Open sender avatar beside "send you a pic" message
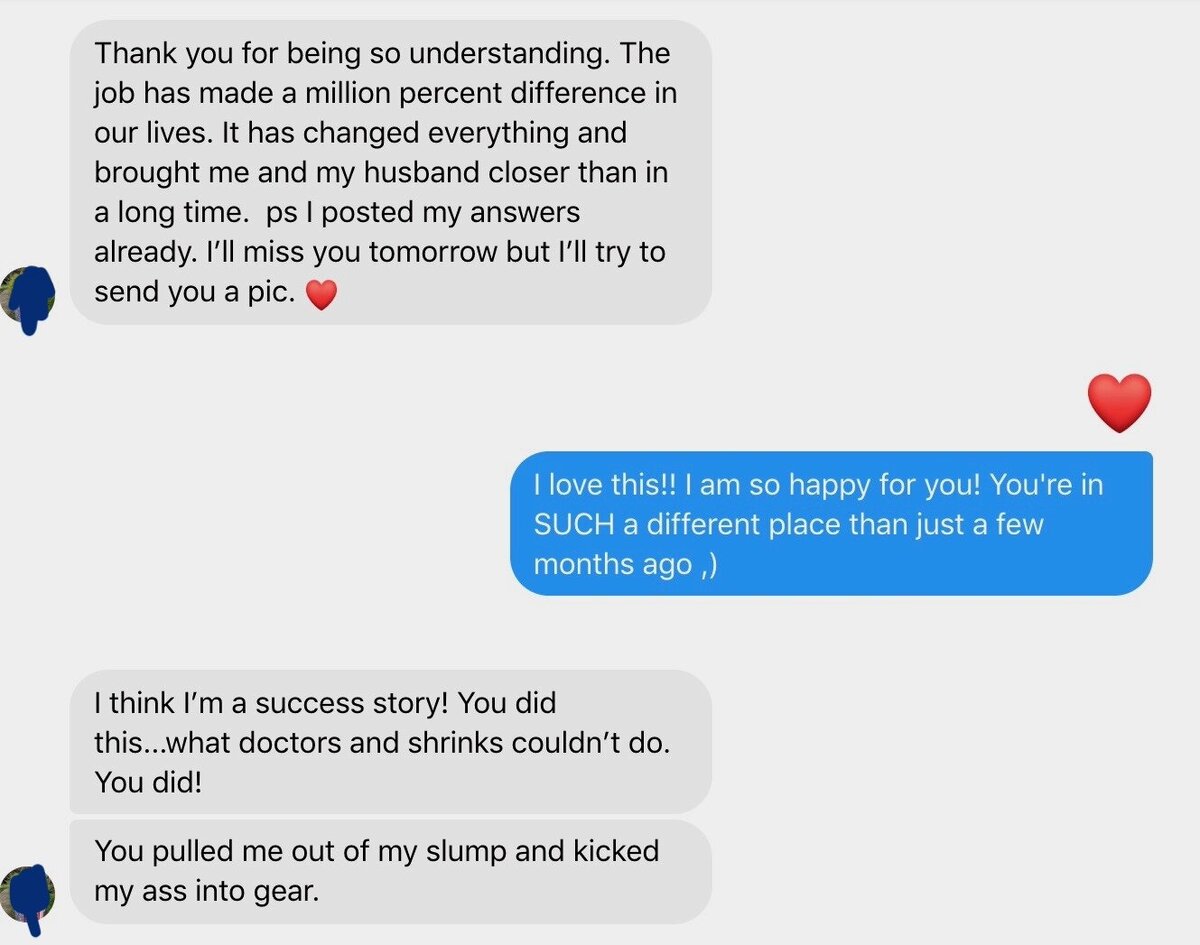 (x=28, y=299)
